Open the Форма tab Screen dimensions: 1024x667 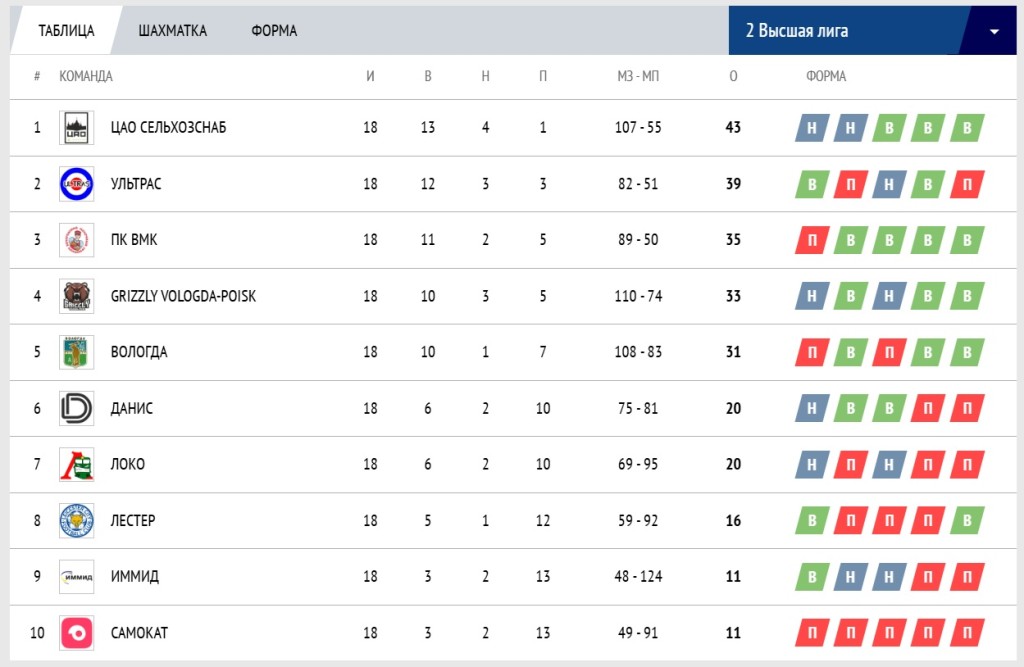[x=274, y=31]
